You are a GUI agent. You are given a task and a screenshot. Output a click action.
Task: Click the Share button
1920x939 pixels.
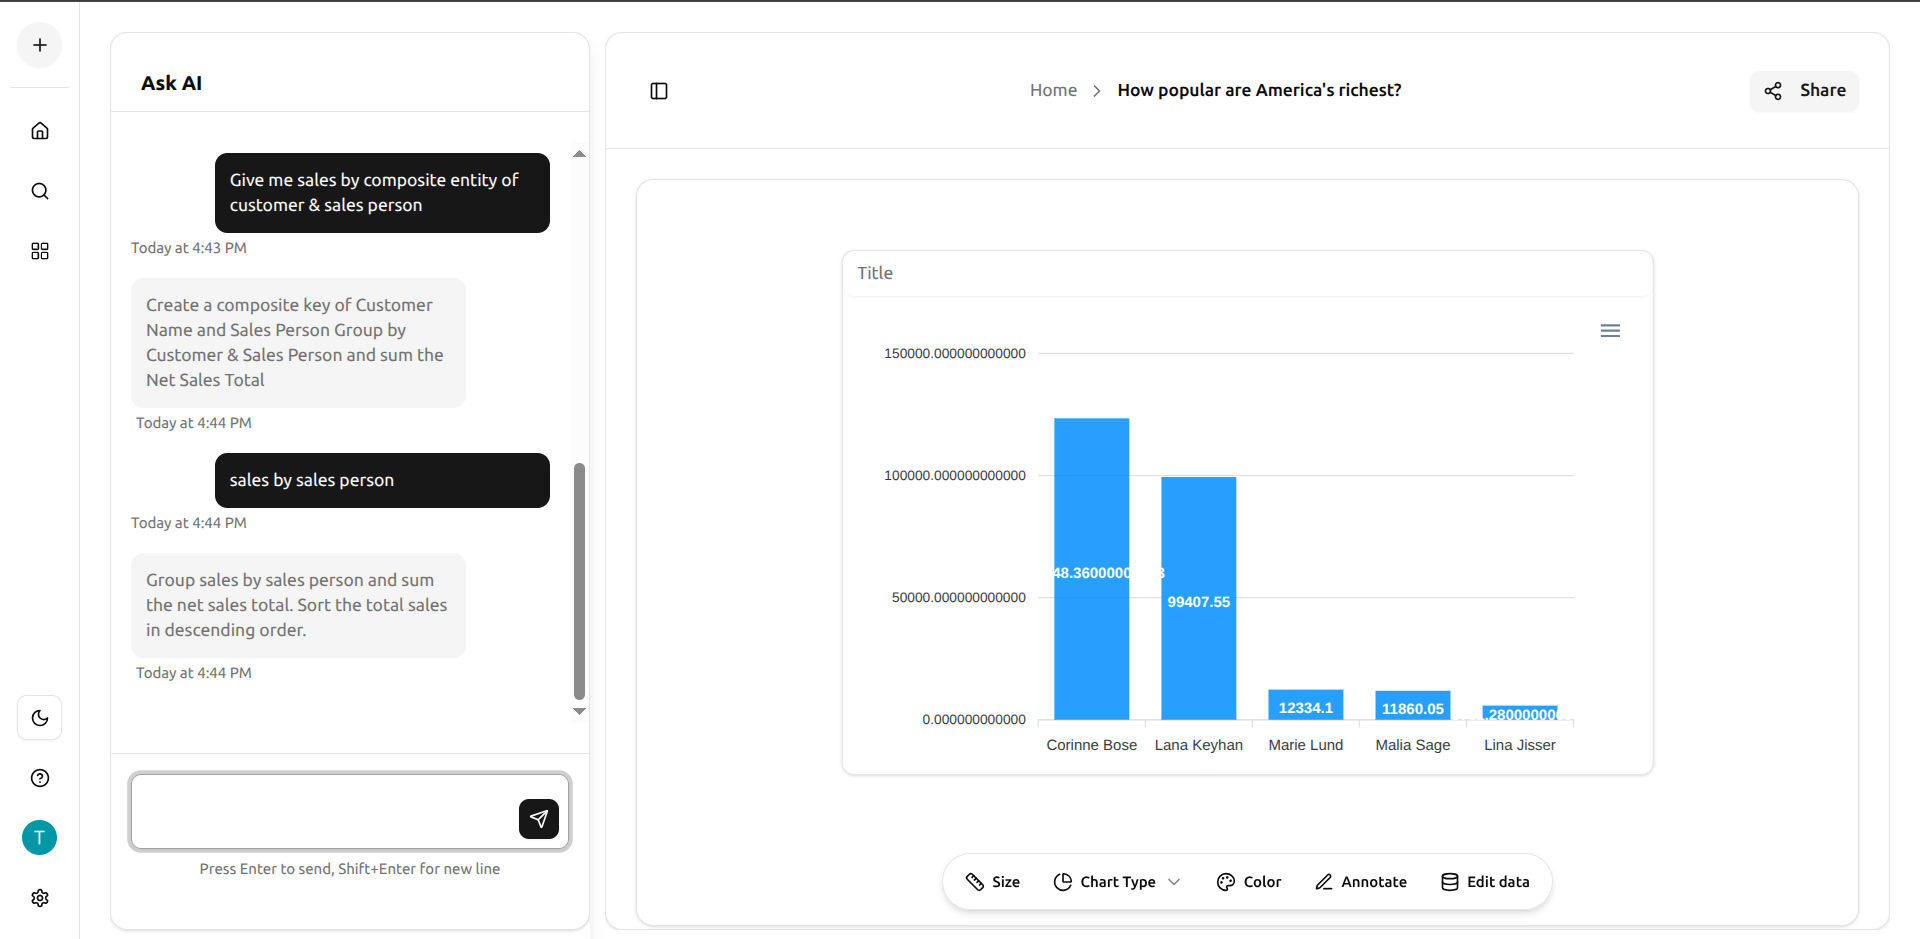click(x=1804, y=90)
